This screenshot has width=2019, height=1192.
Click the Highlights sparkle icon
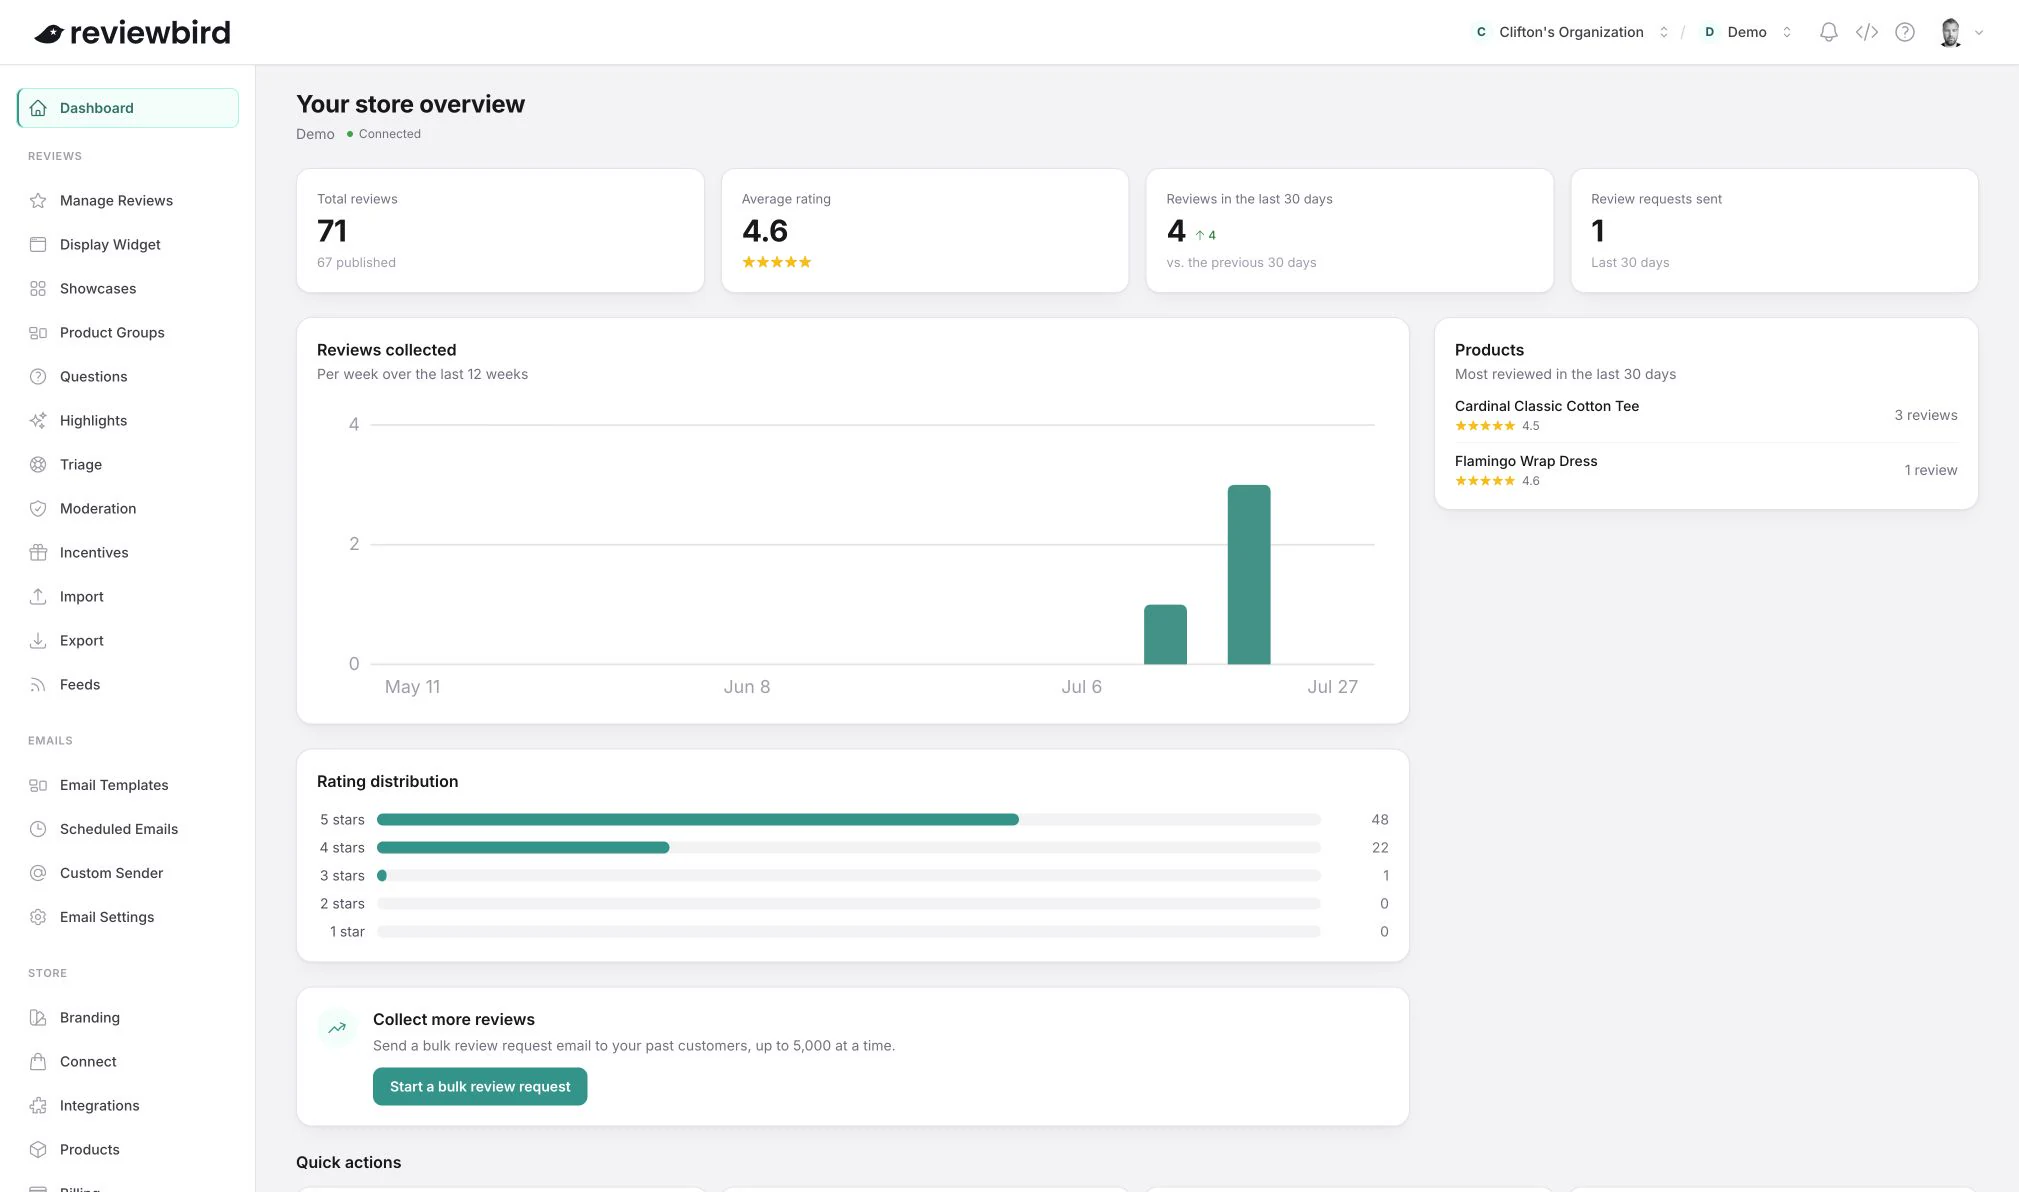pyautogui.click(x=38, y=420)
